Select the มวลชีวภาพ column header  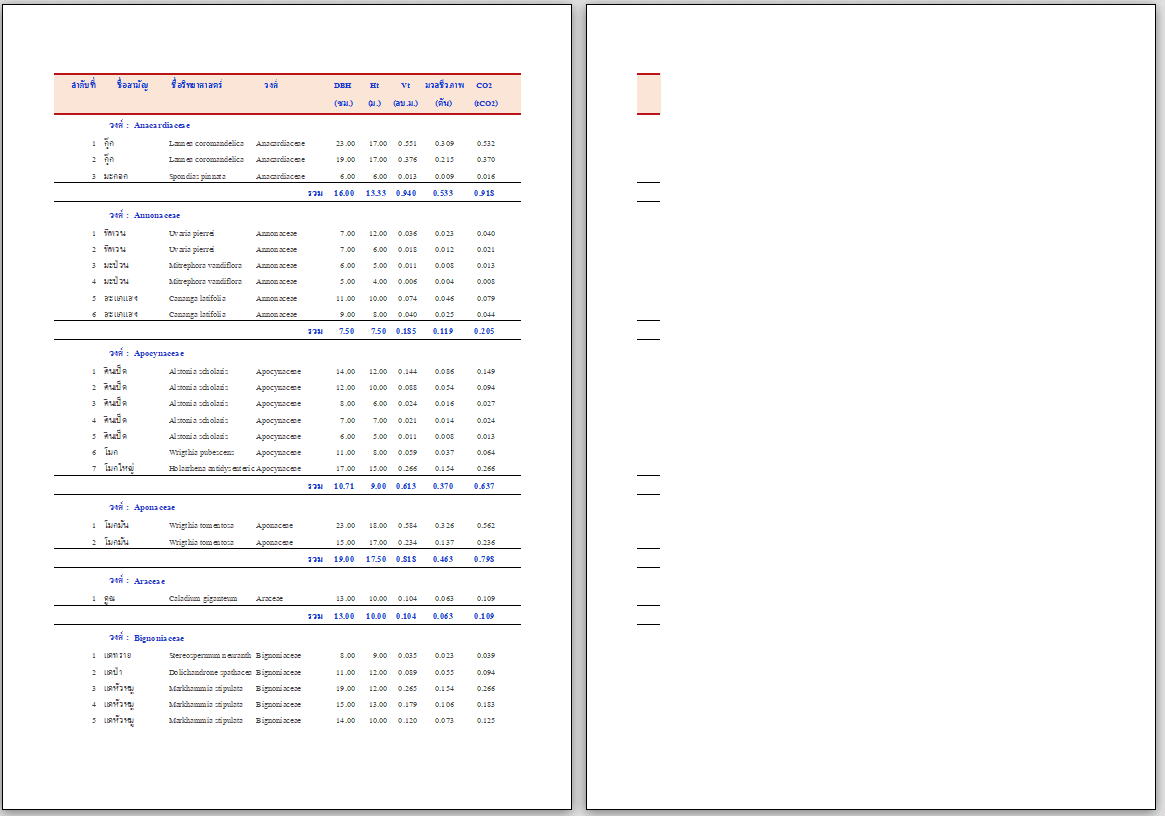pyautogui.click(x=444, y=85)
